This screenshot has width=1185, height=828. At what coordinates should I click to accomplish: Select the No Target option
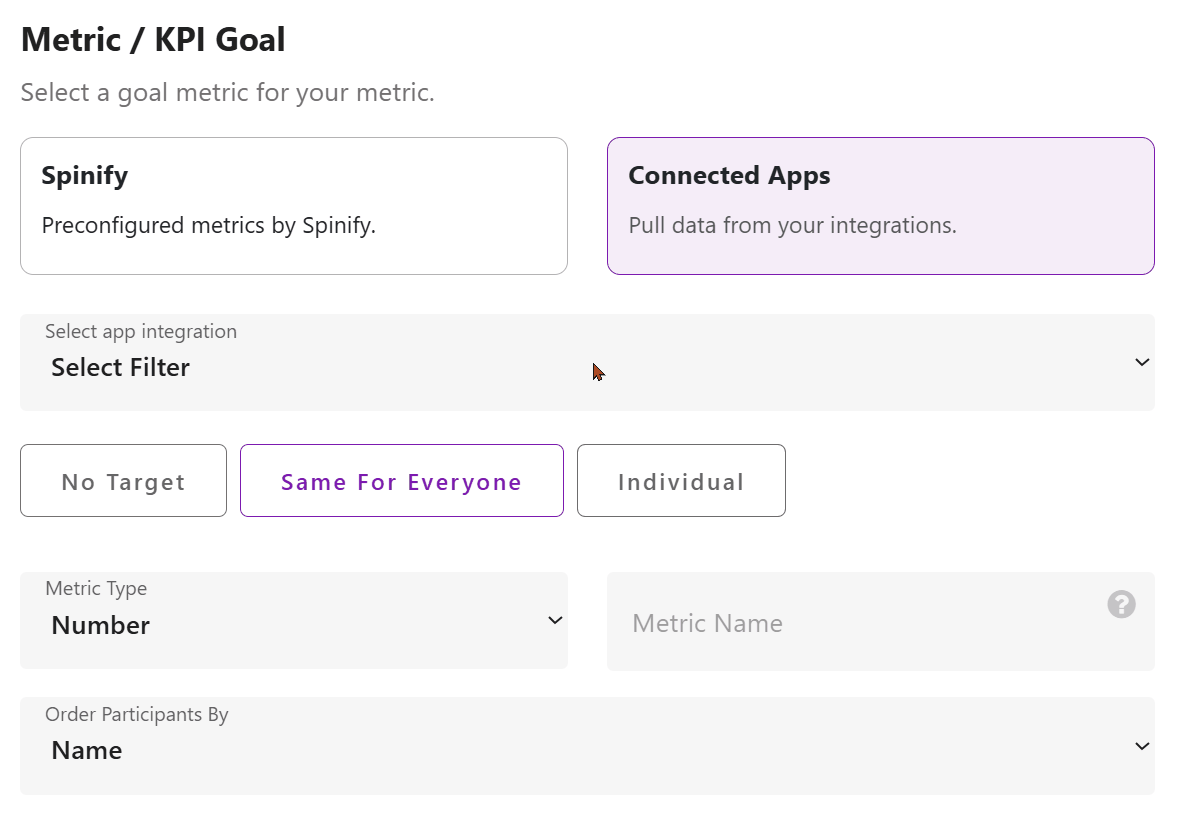[x=123, y=481]
